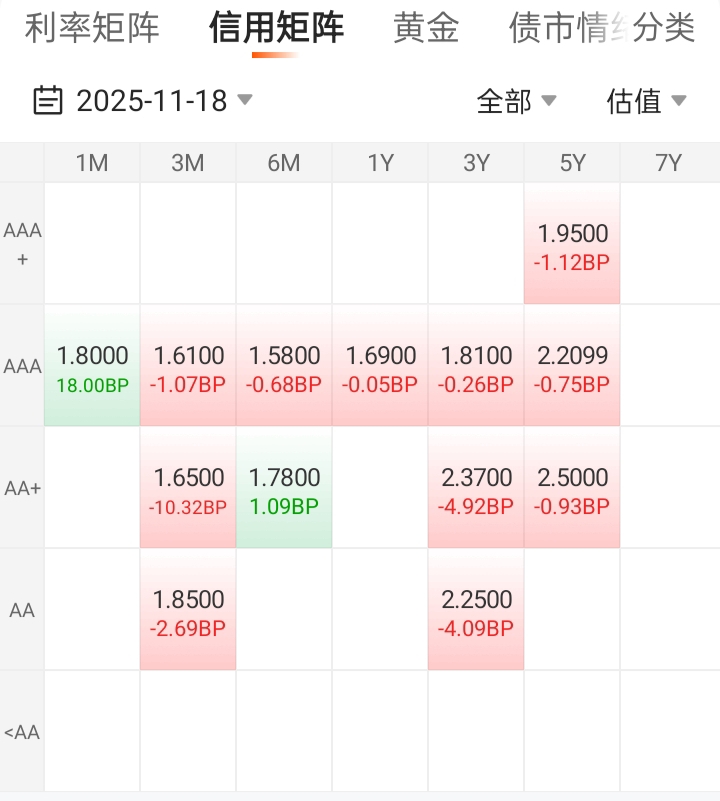Click the calendar icon beside the date
Viewport: 720px width, 801px height.
coord(47,101)
